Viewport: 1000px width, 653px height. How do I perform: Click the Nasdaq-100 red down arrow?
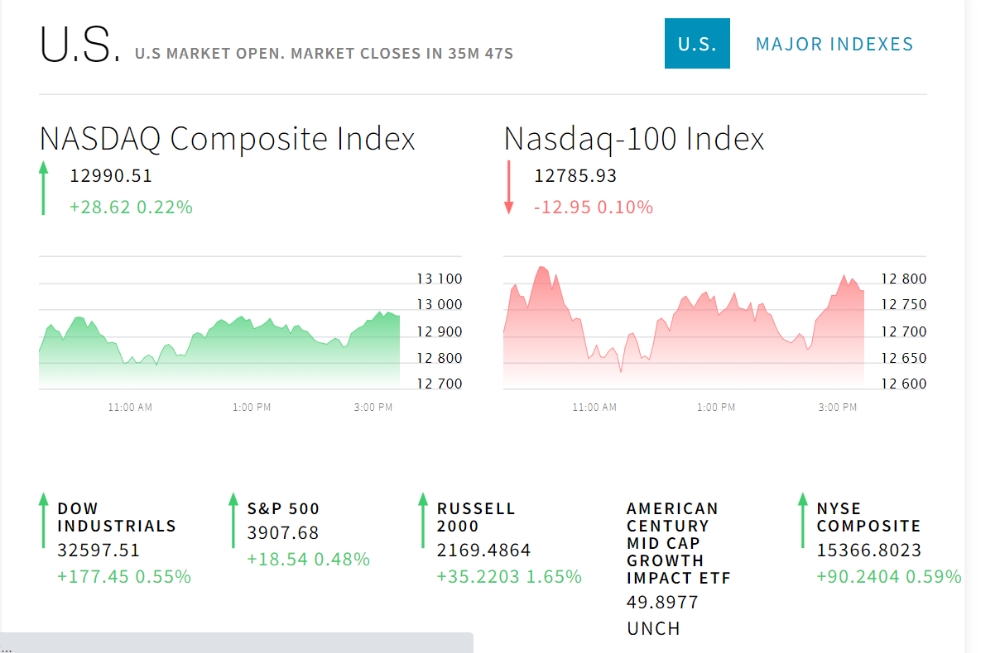tap(508, 187)
